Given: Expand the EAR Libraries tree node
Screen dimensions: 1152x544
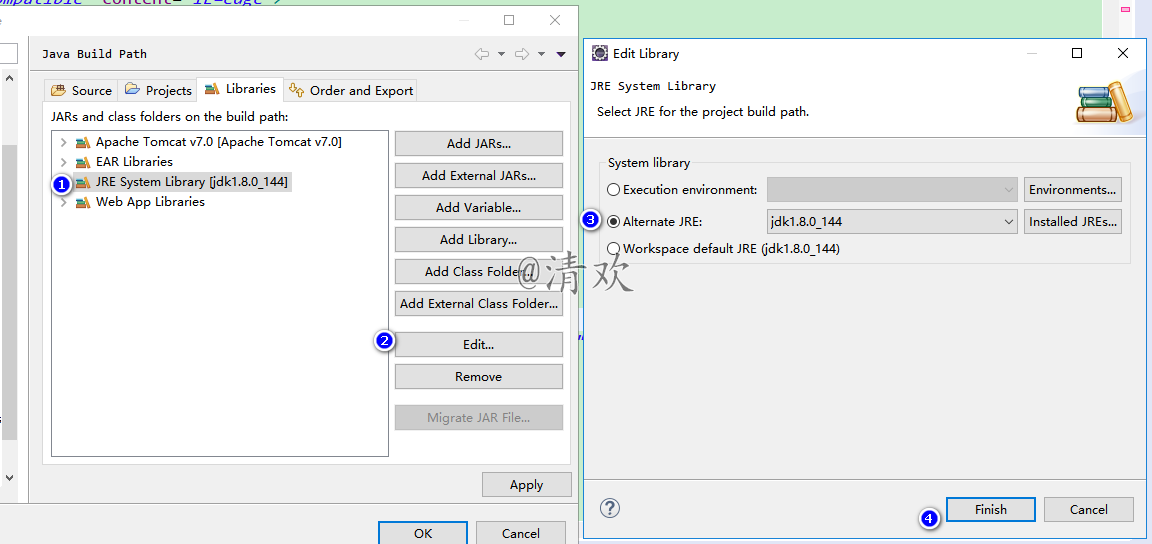Looking at the screenshot, I should click(64, 162).
